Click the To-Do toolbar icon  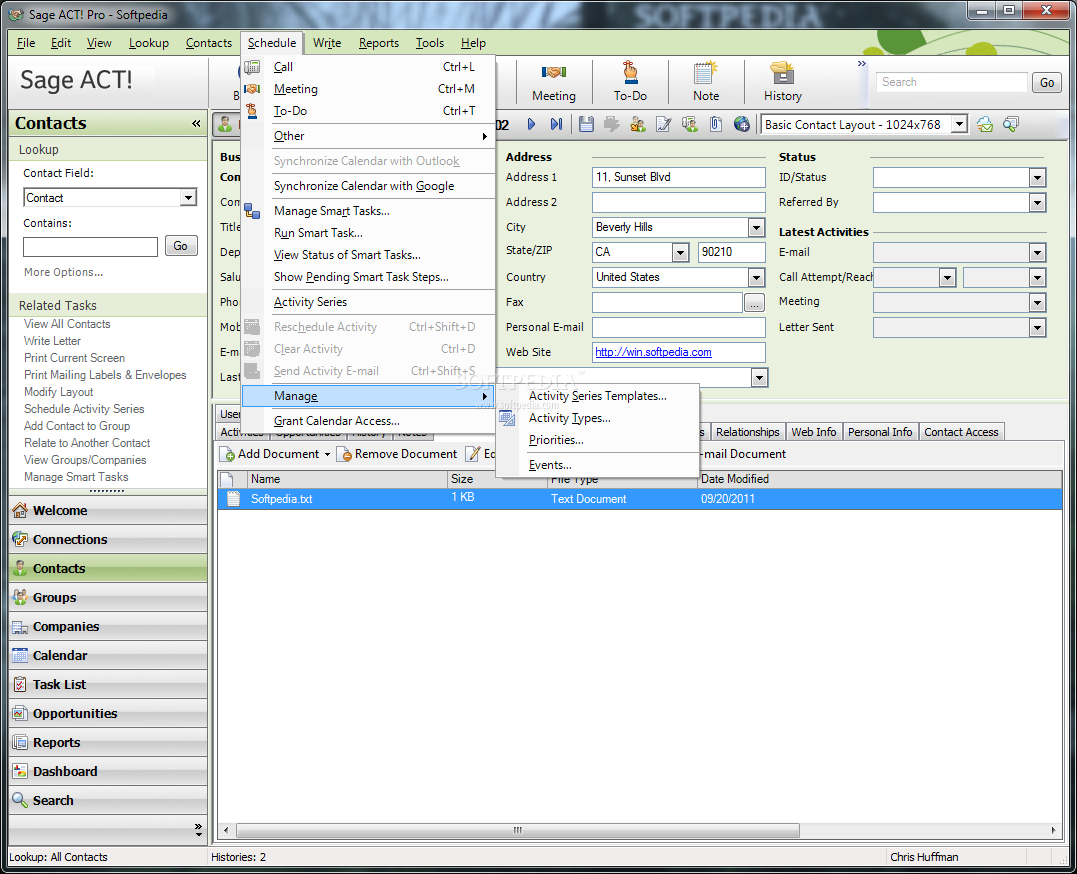tap(630, 81)
